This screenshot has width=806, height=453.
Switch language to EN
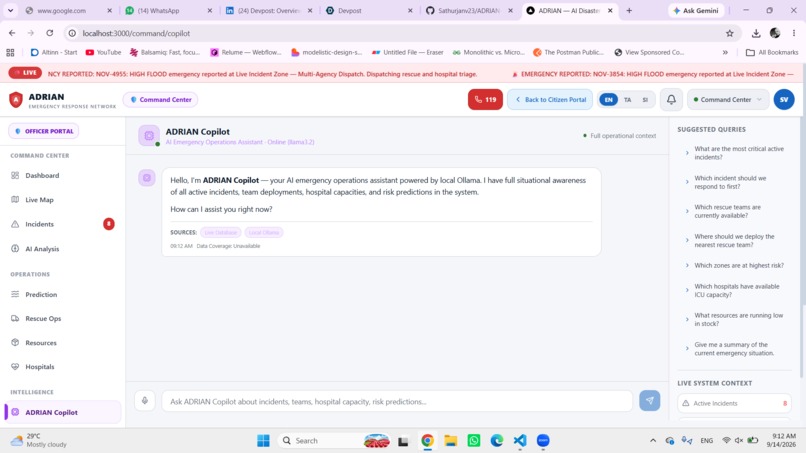pyautogui.click(x=609, y=100)
